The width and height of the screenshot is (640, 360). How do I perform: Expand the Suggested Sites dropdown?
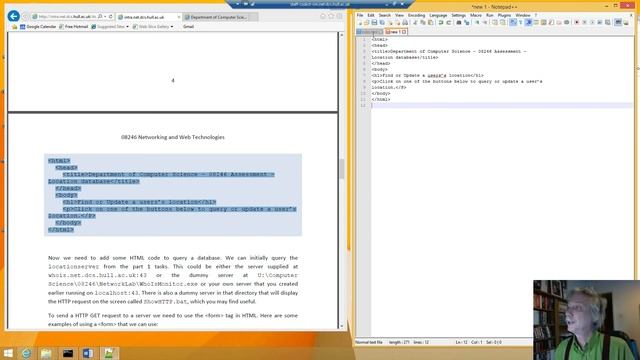coord(127,27)
